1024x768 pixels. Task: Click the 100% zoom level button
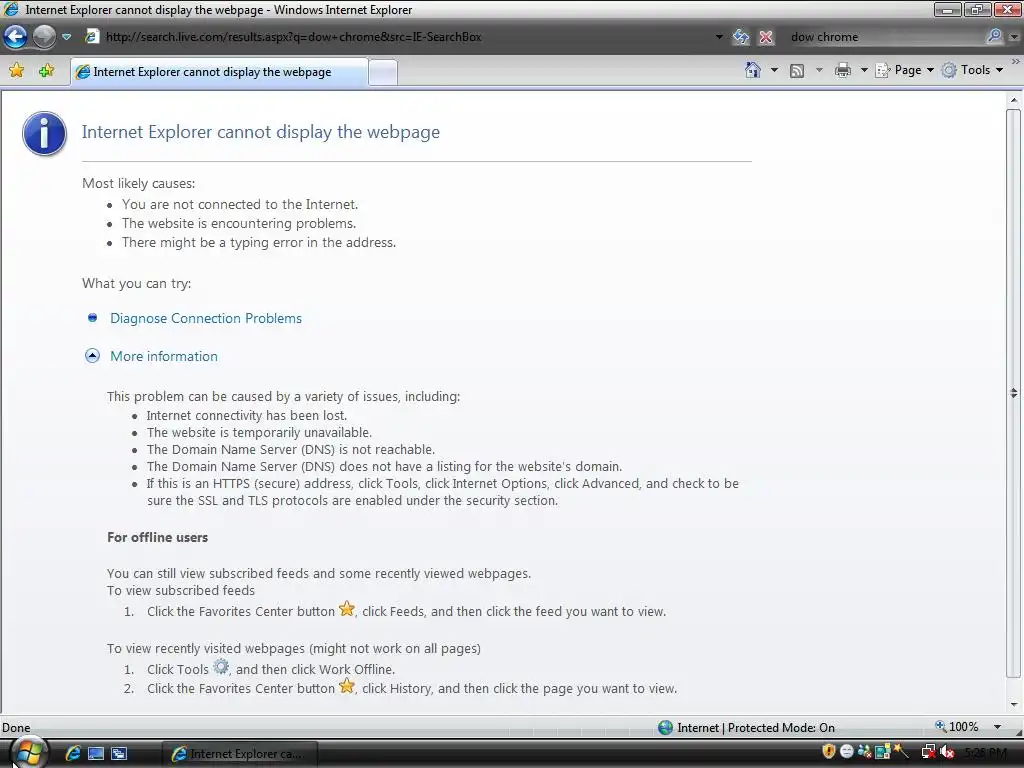point(957,727)
